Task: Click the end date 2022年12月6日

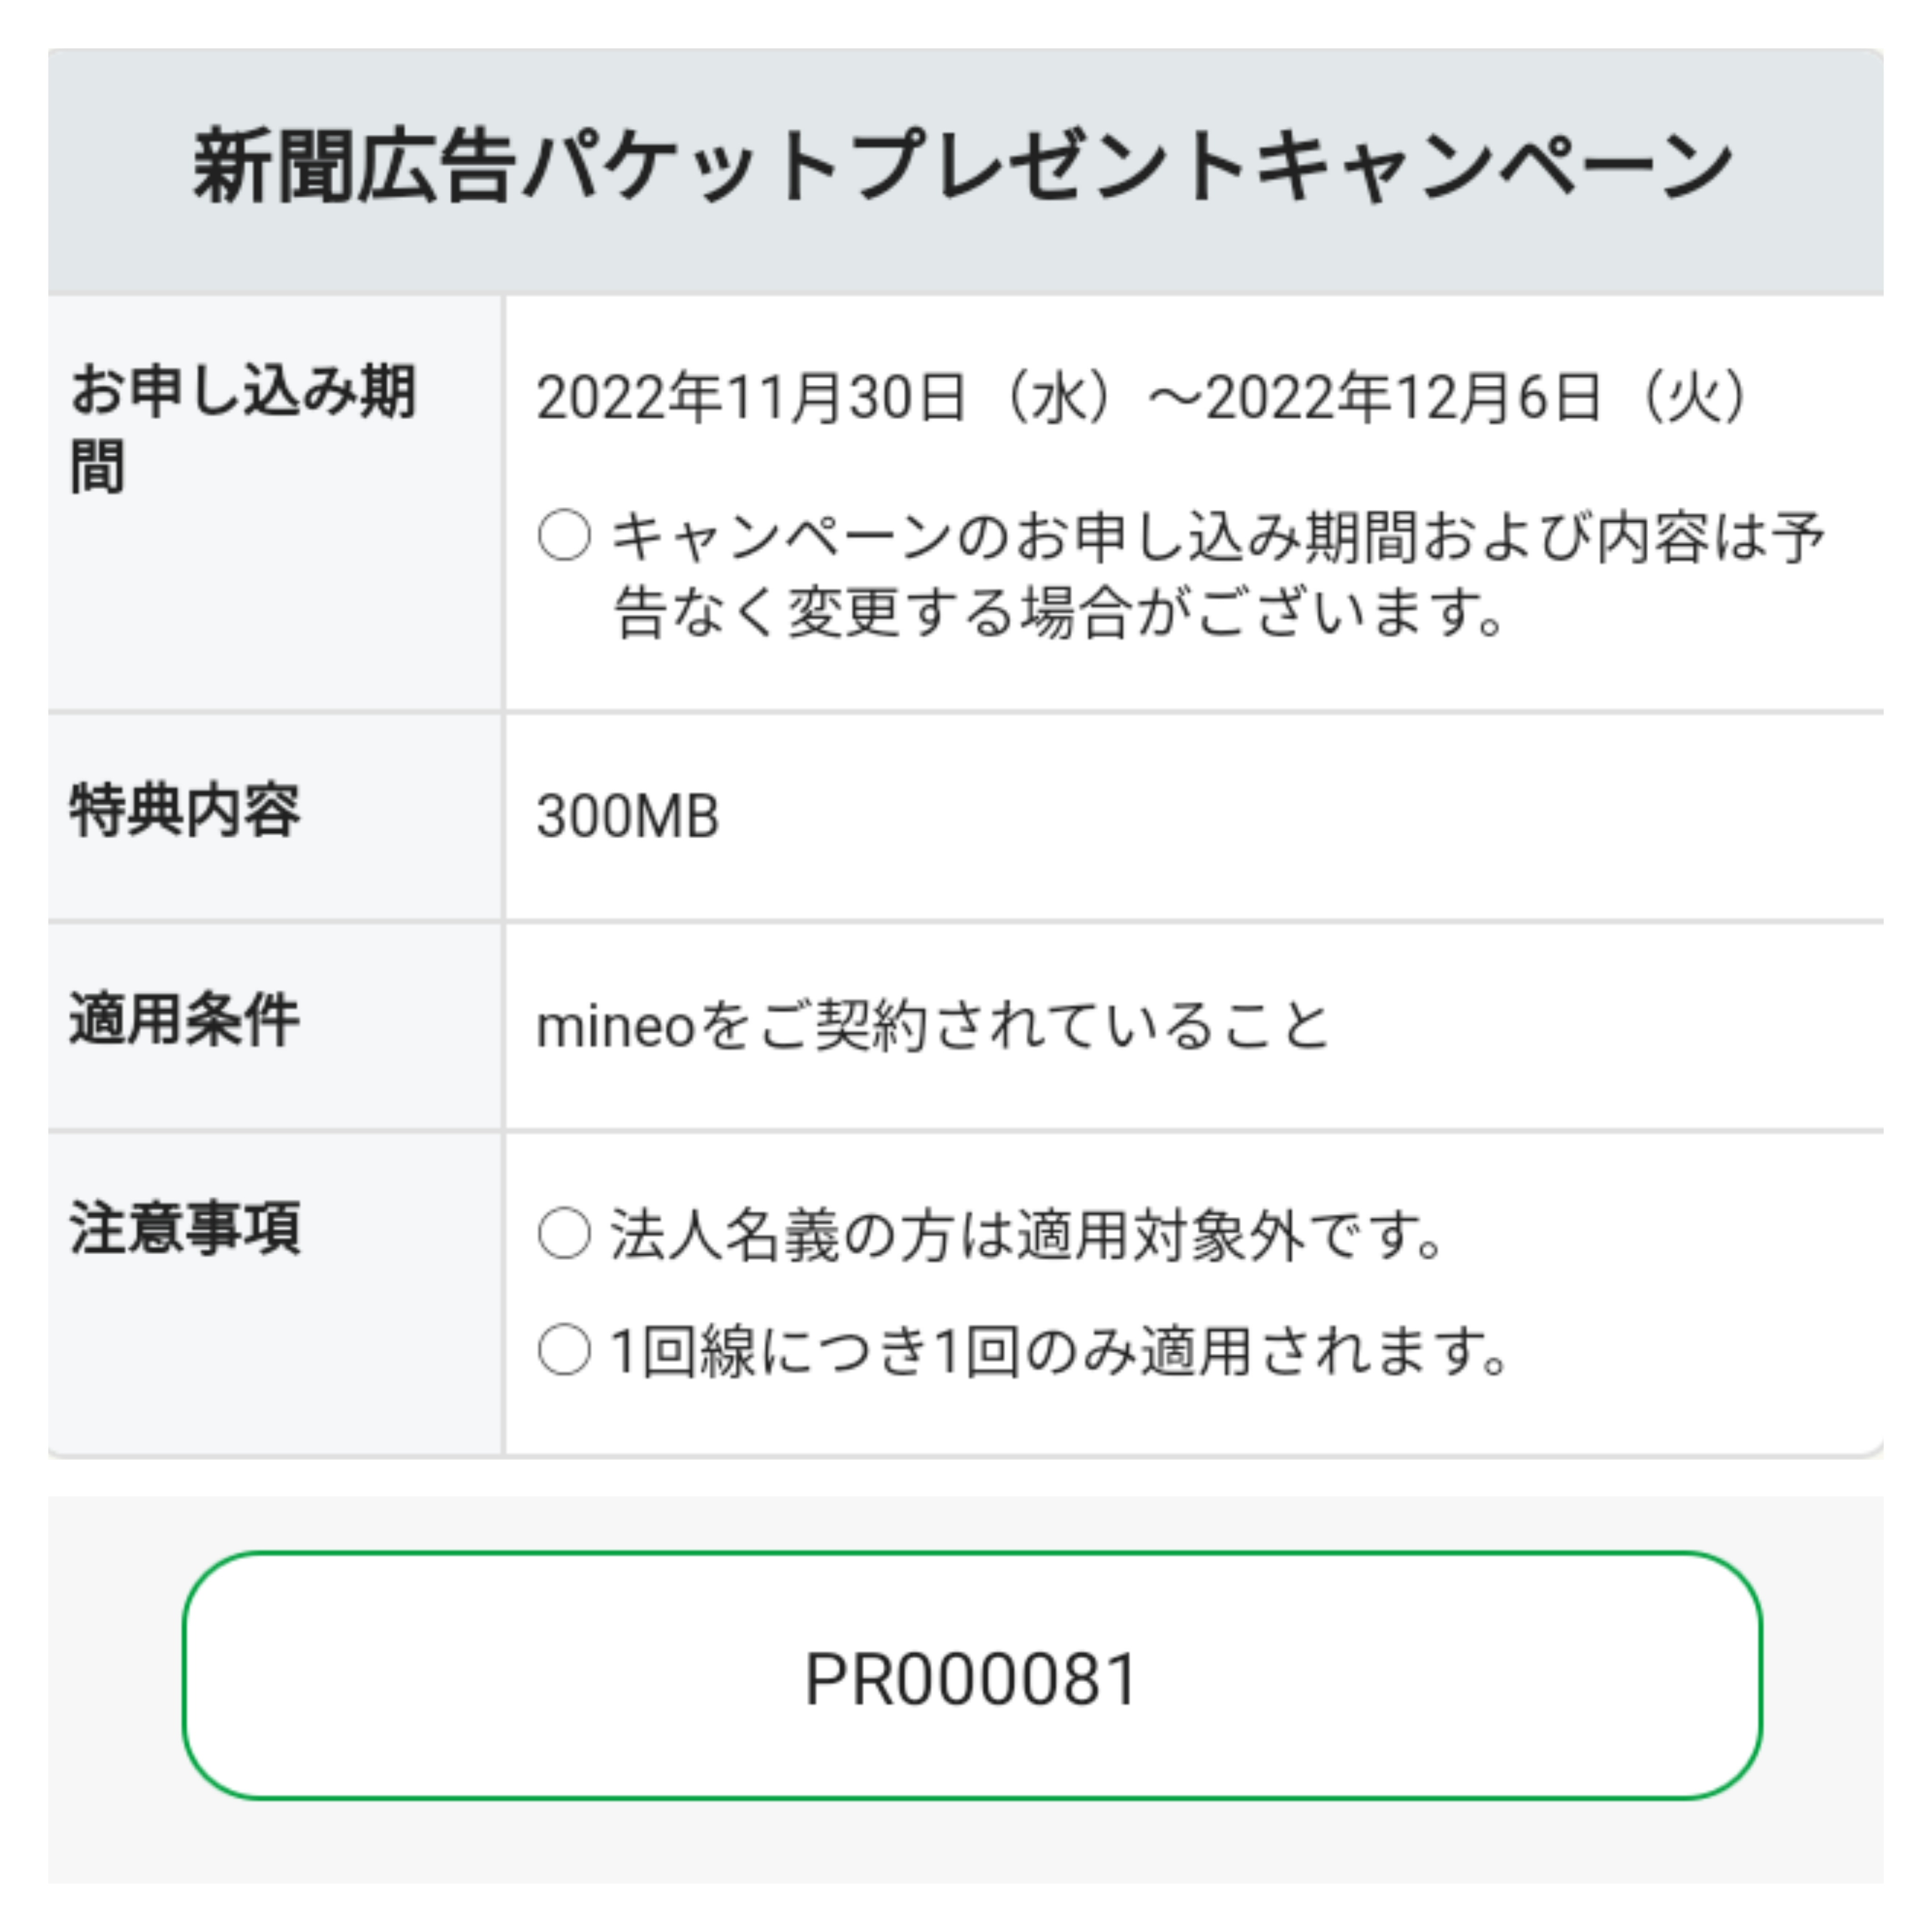Action: (x=1403, y=397)
